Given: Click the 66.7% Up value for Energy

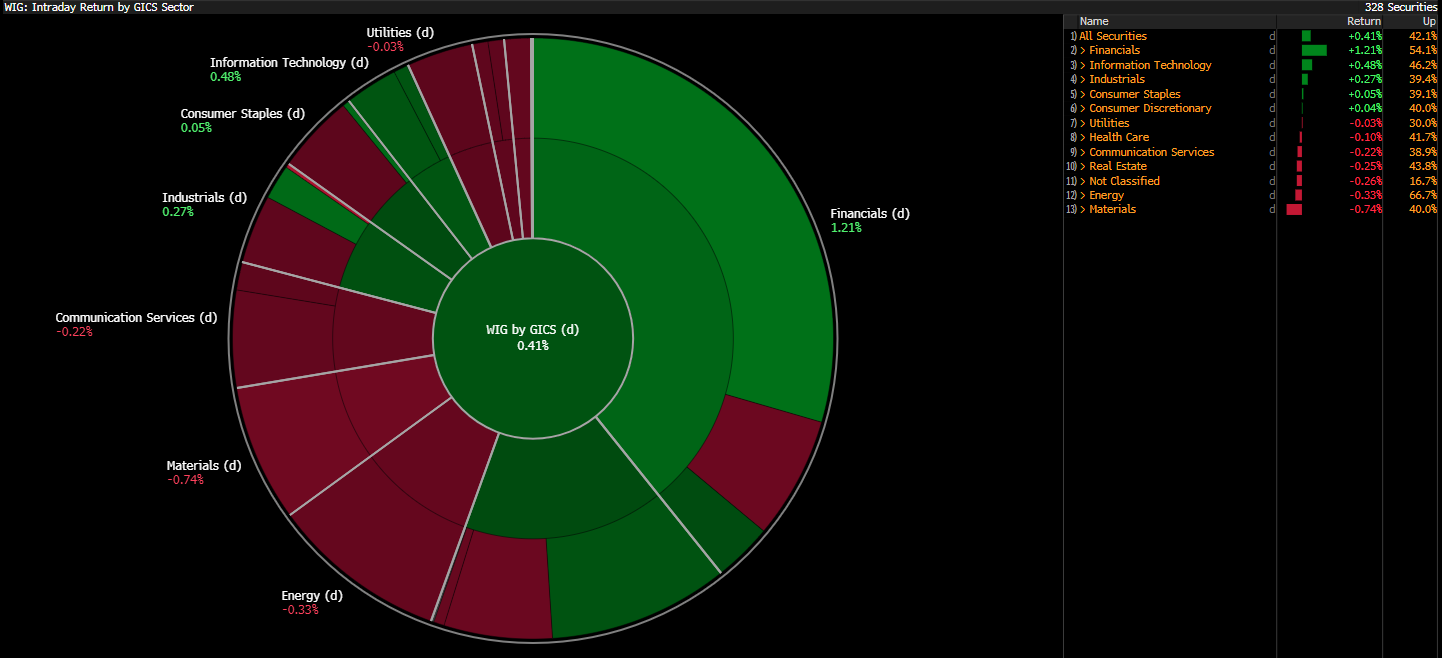Looking at the screenshot, I should [x=1422, y=195].
